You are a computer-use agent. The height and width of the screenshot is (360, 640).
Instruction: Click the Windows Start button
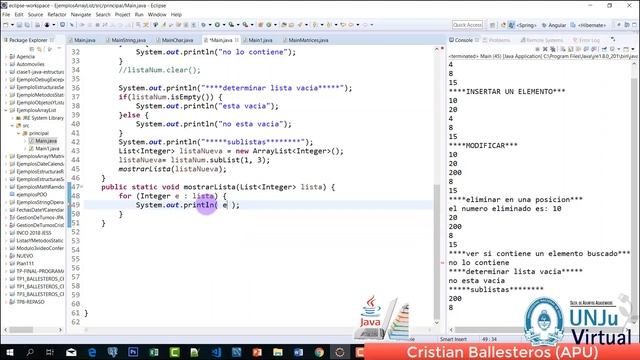tap(9, 352)
